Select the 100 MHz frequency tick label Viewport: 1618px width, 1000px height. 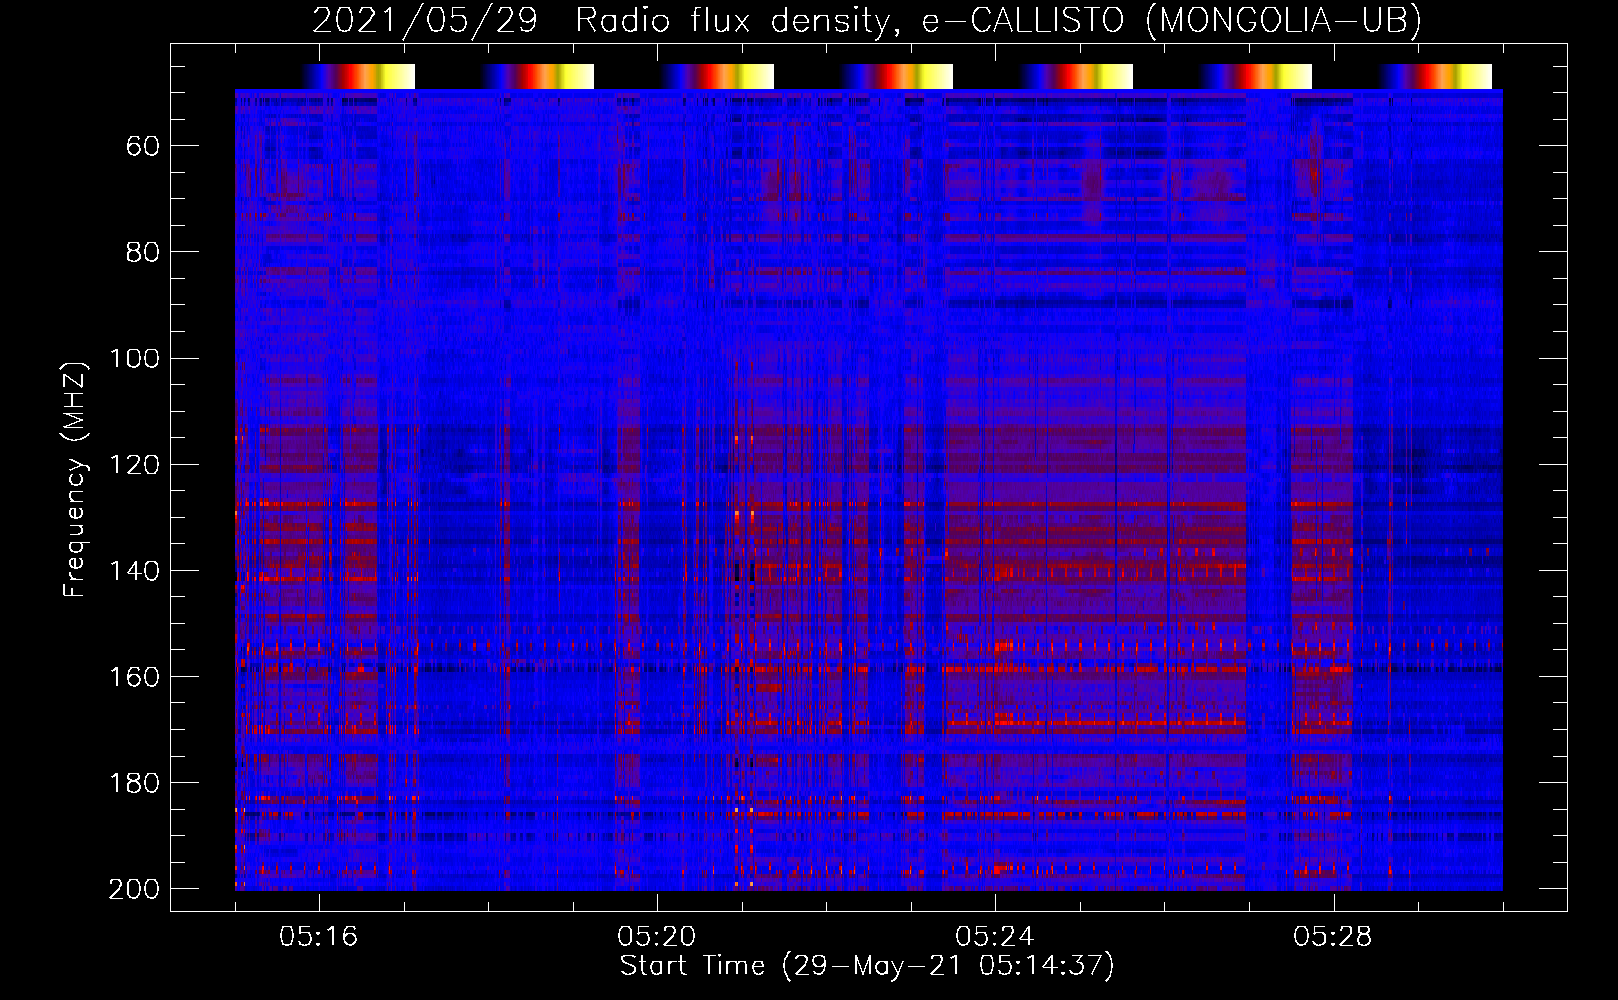(134, 359)
